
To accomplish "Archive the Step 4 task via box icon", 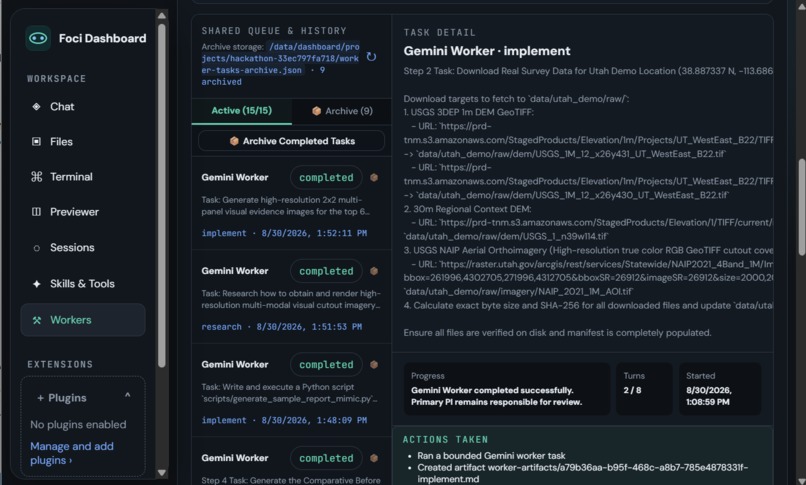I will [374, 458].
